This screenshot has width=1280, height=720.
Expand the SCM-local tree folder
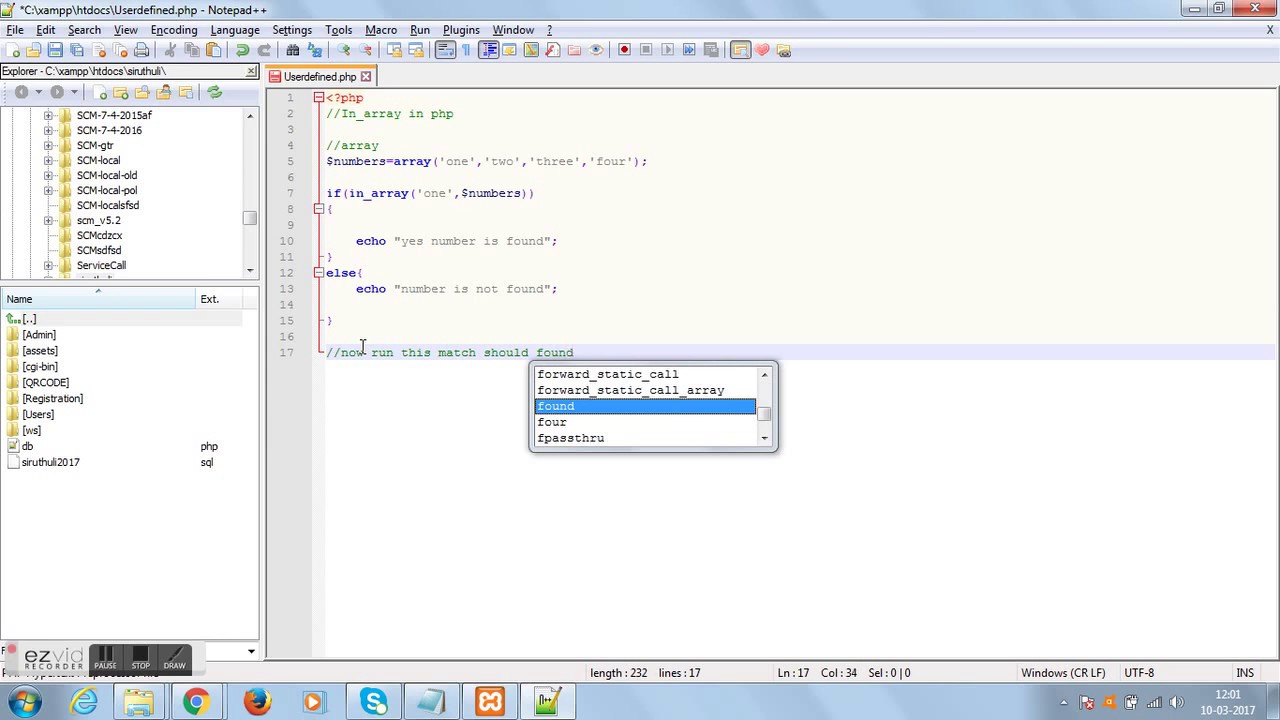pyautogui.click(x=48, y=160)
